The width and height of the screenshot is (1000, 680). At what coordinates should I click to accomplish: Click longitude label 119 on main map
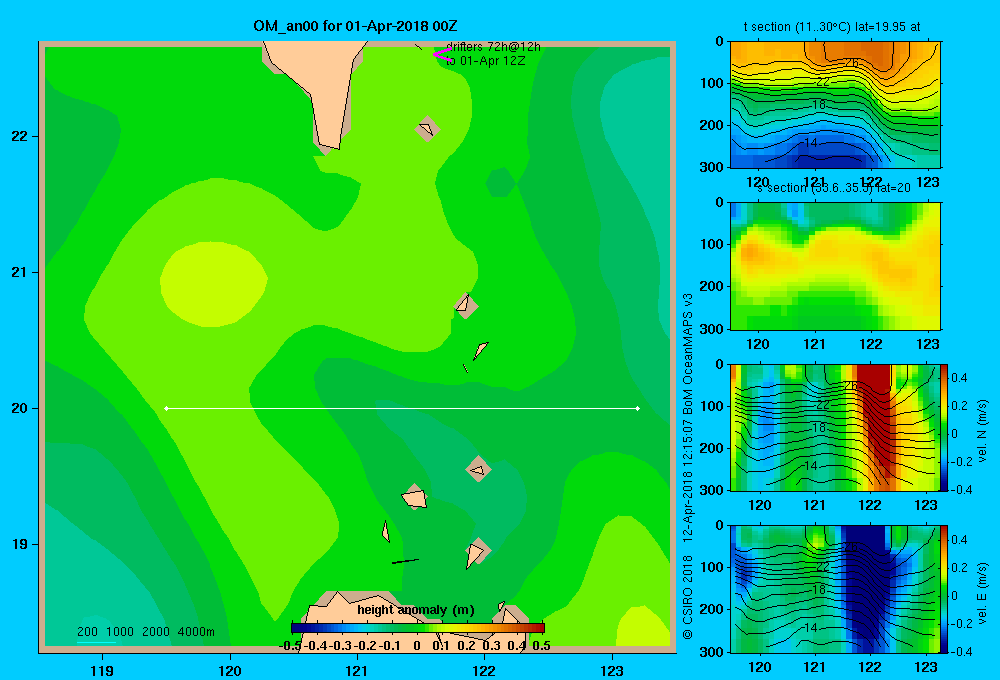click(102, 670)
